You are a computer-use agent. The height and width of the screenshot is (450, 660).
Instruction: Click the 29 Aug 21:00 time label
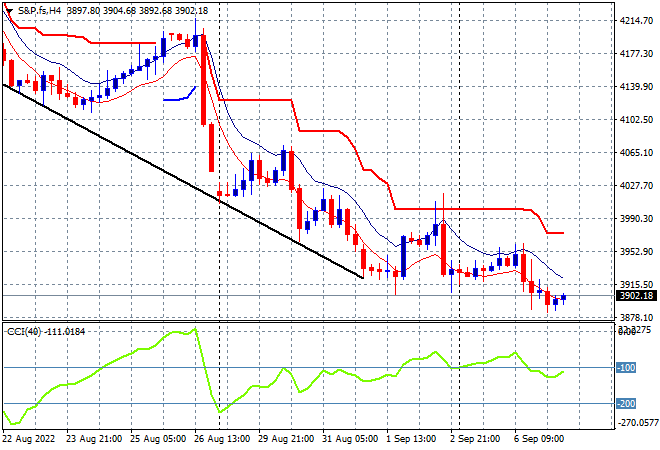pos(286,439)
